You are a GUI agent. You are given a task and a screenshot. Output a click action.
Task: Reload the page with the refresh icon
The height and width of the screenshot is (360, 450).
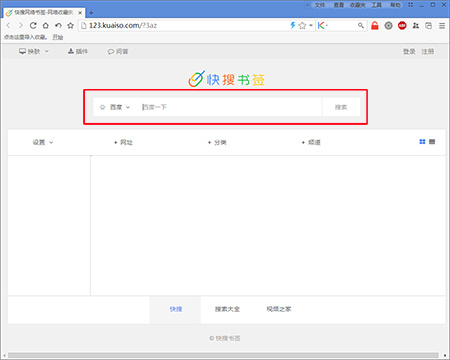pos(33,25)
